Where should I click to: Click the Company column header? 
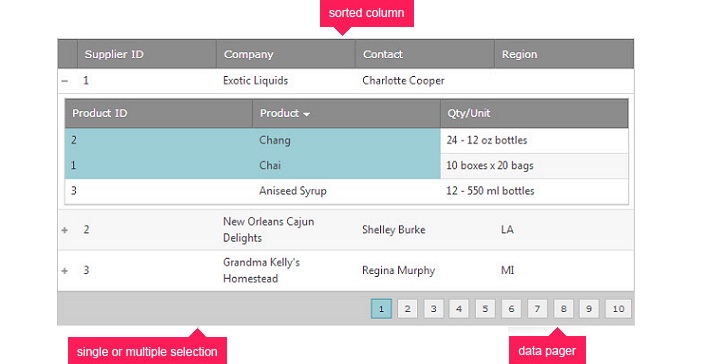[286, 54]
